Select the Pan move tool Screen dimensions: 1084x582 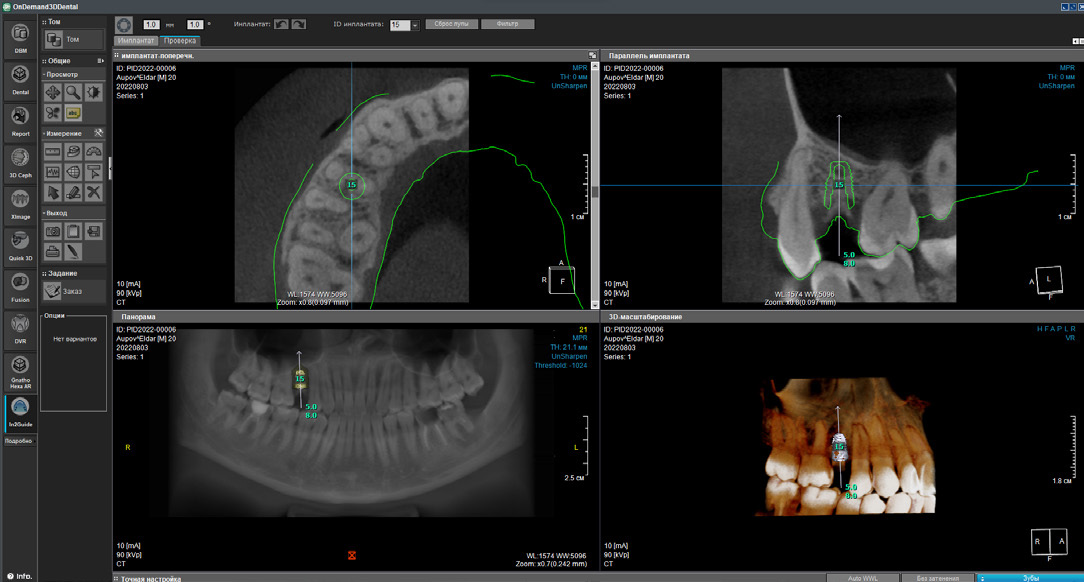point(54,92)
